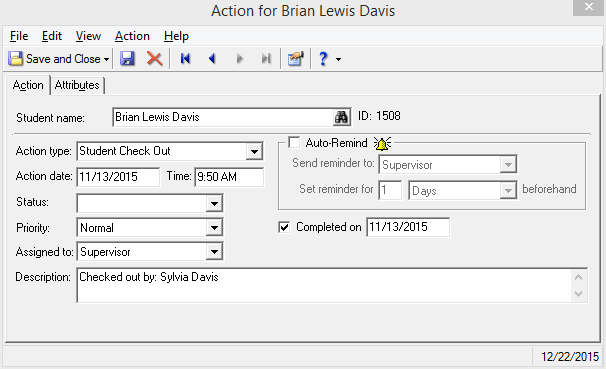Screen dimensions: 606x369
Task: Expand the Status dropdown
Action: (214, 203)
